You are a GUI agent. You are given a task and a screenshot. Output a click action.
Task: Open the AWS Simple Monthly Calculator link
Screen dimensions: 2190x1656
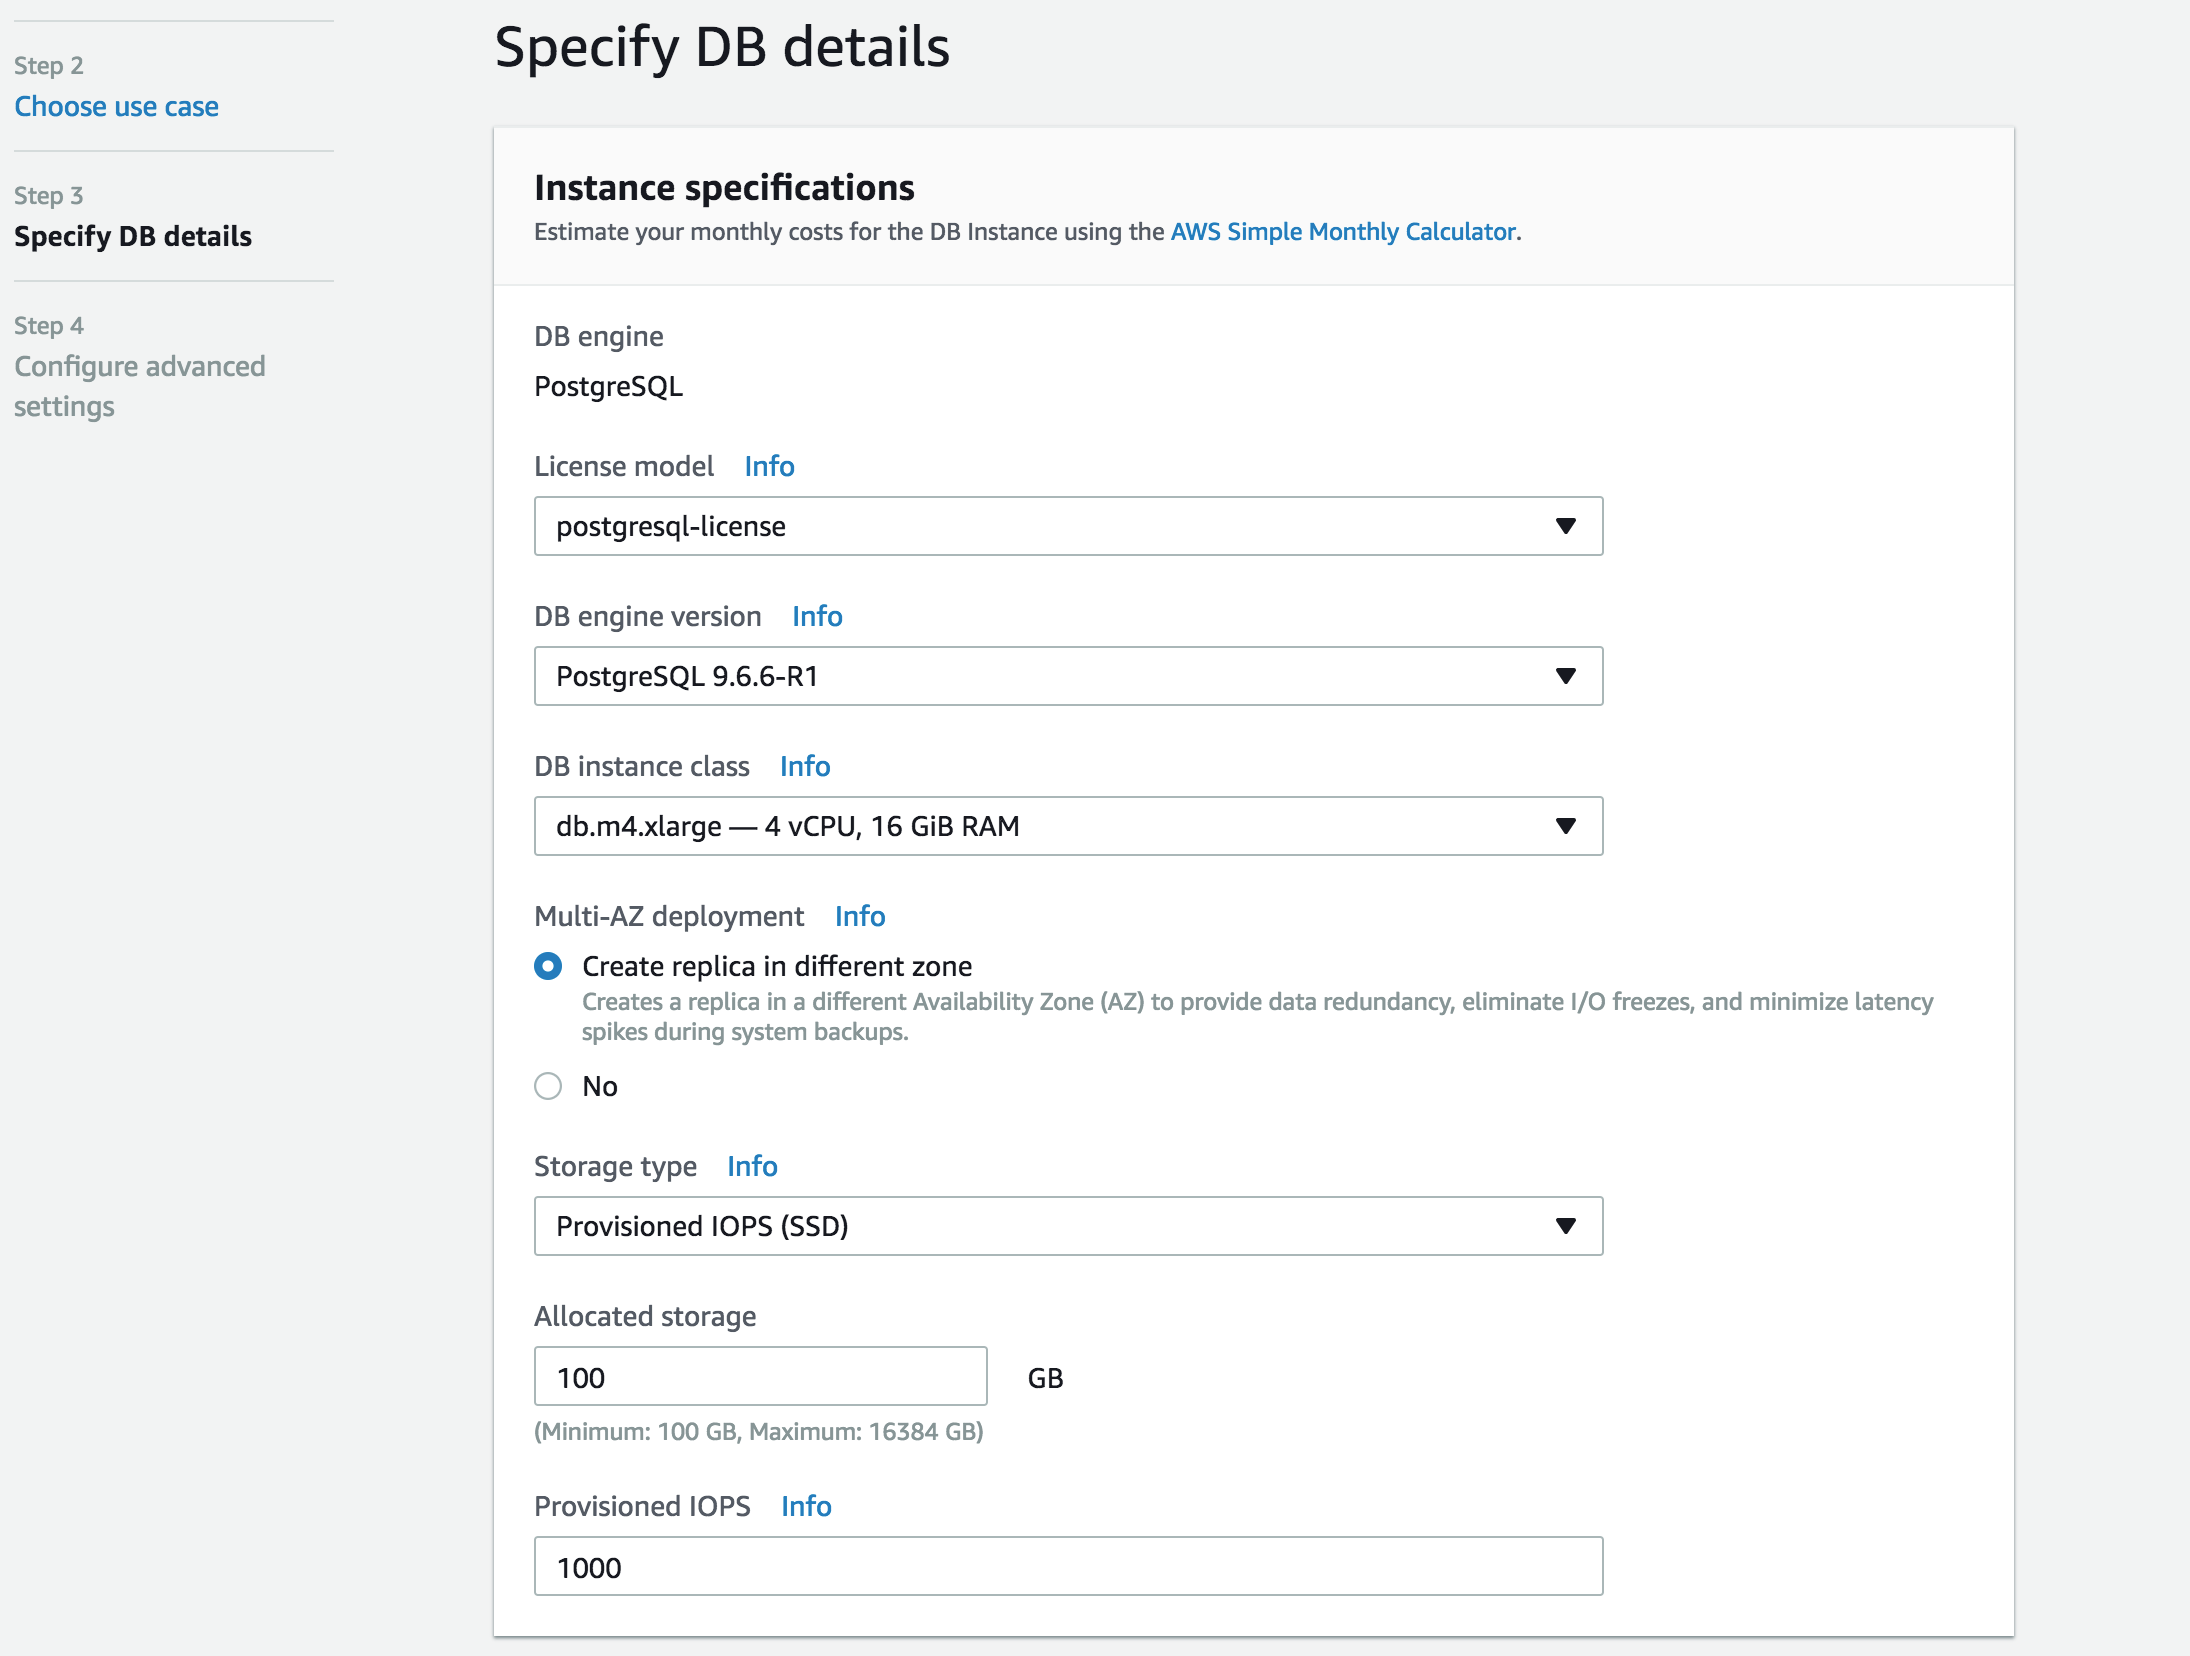(1342, 232)
